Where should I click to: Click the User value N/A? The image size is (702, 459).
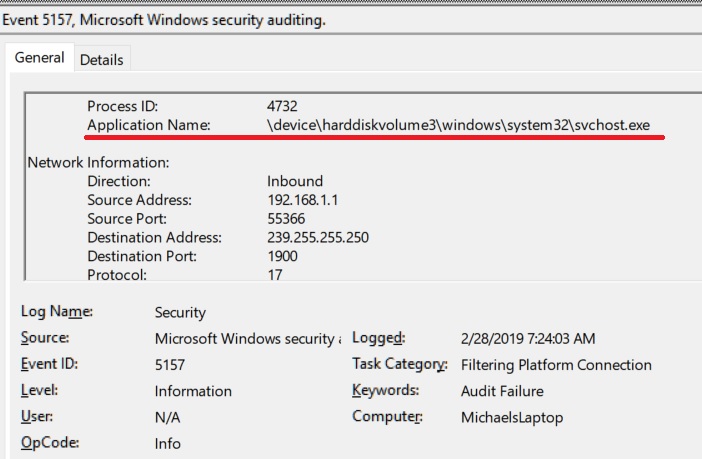coord(167,417)
